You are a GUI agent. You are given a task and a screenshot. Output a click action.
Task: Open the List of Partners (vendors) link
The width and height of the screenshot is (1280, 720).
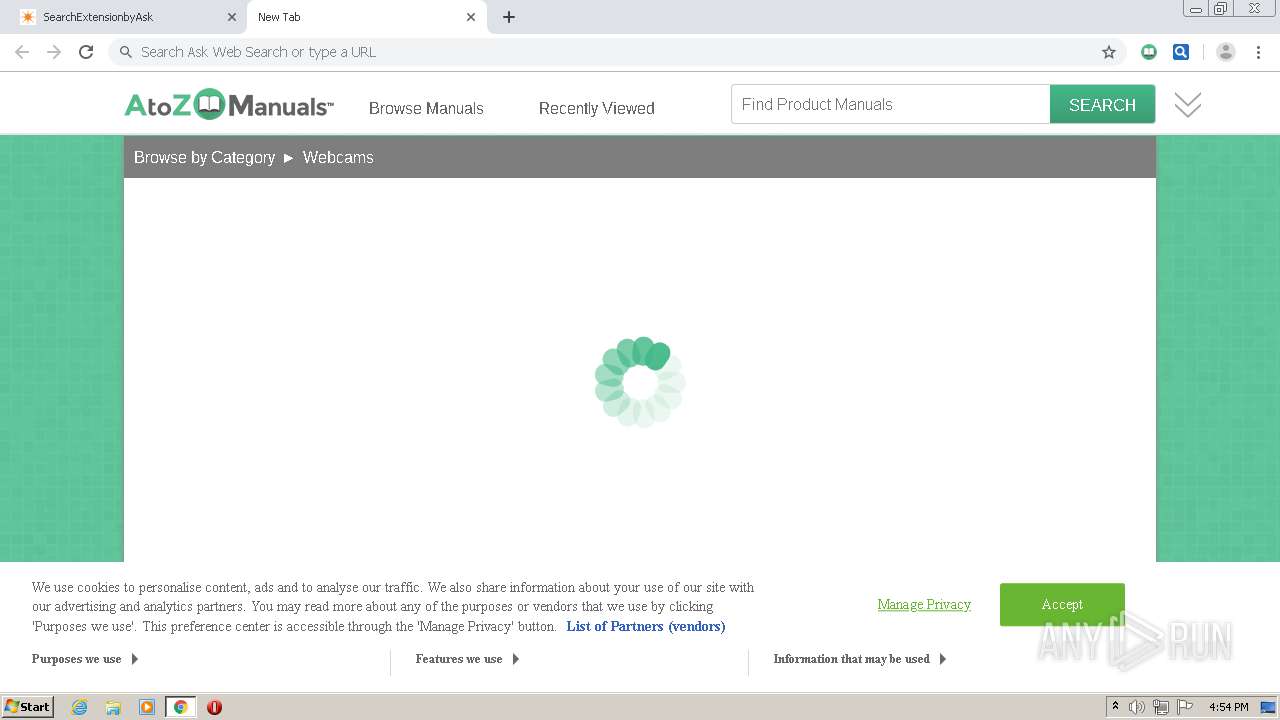pyautogui.click(x=646, y=626)
